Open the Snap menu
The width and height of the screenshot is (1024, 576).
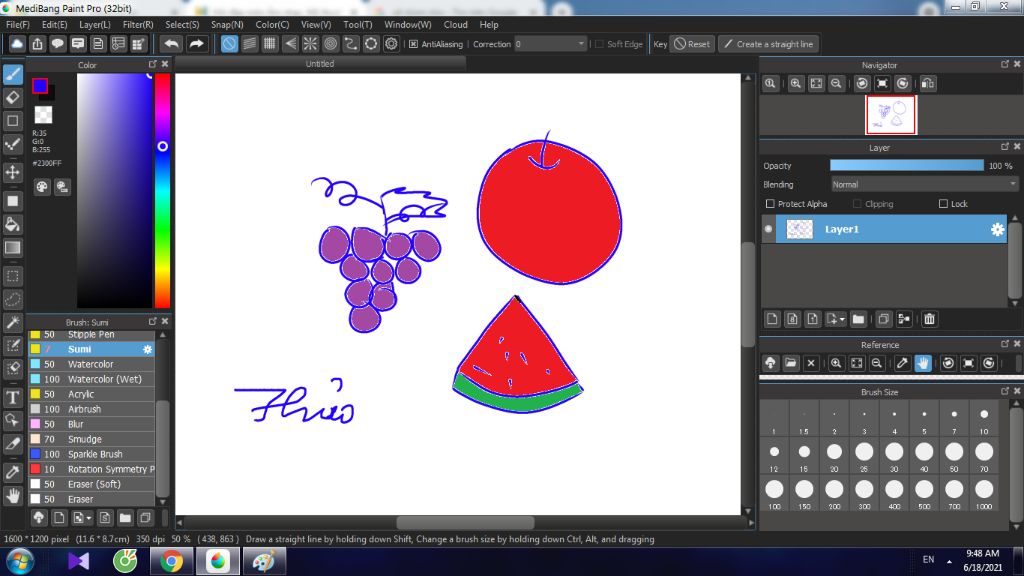tap(227, 24)
